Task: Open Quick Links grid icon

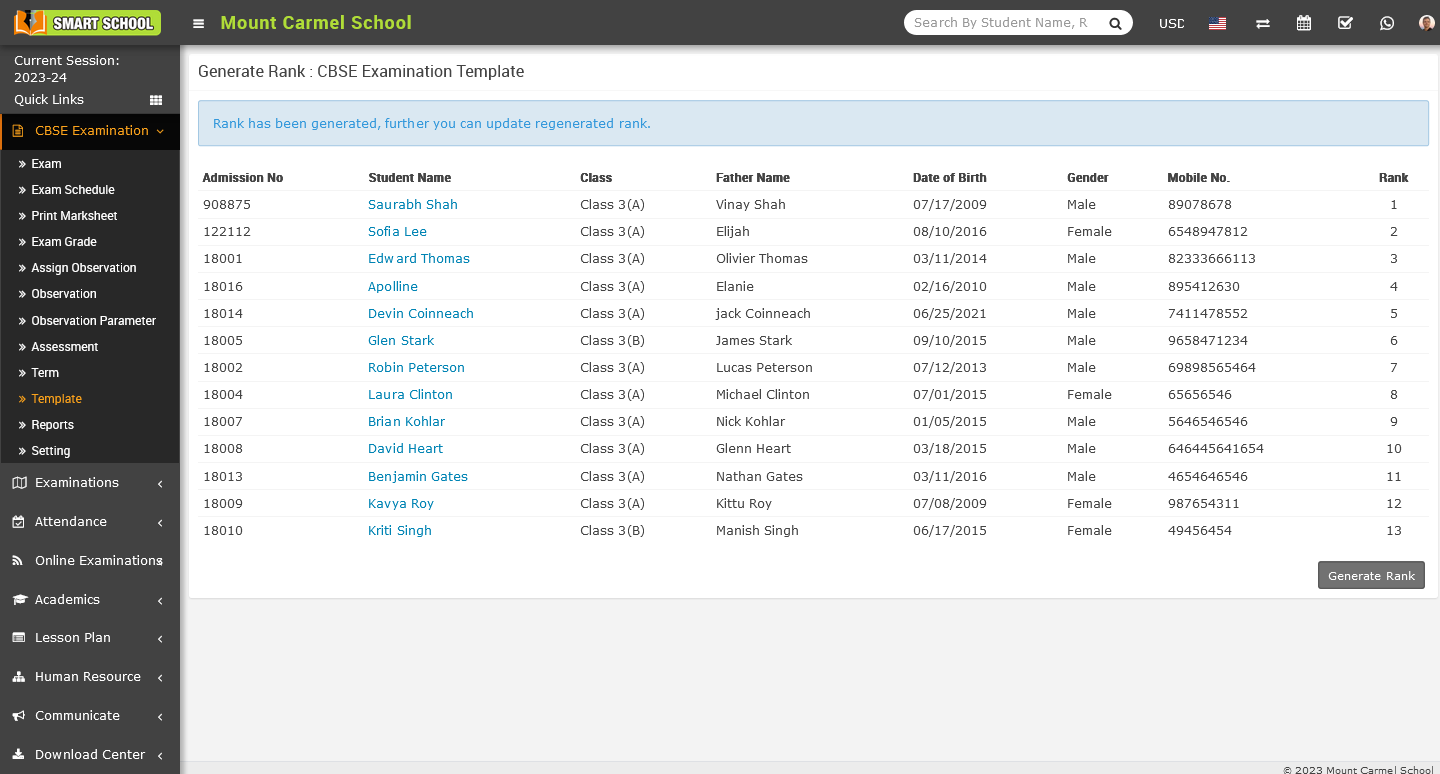Action: [156, 100]
